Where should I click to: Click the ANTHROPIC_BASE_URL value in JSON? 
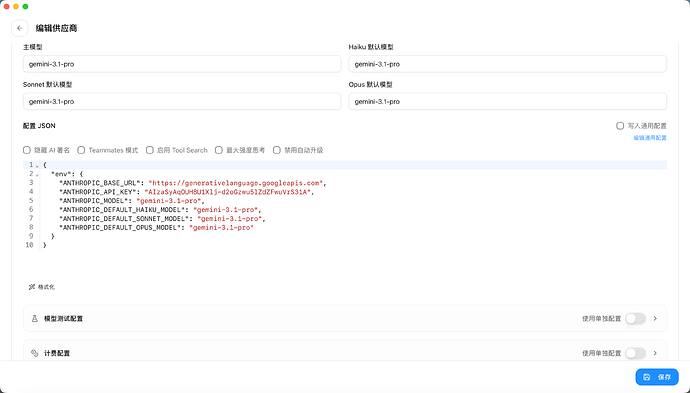pyautogui.click(x=236, y=183)
